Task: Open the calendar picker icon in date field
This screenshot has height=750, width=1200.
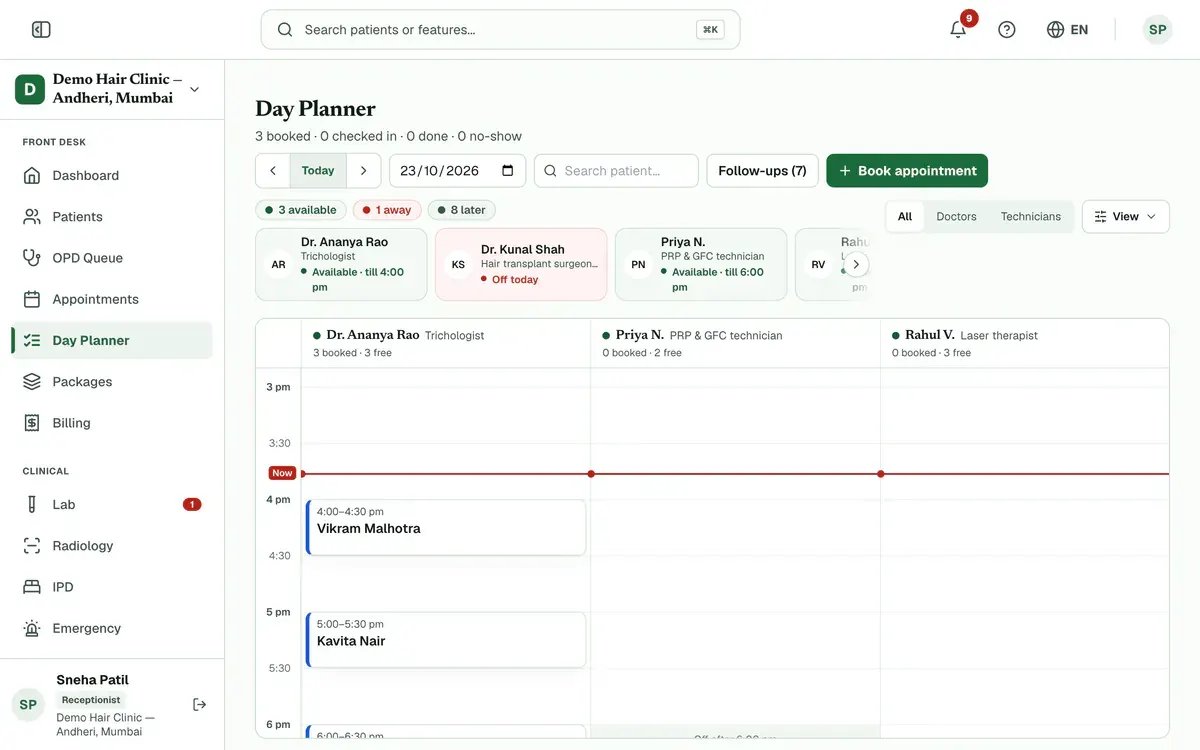Action: pyautogui.click(x=508, y=171)
